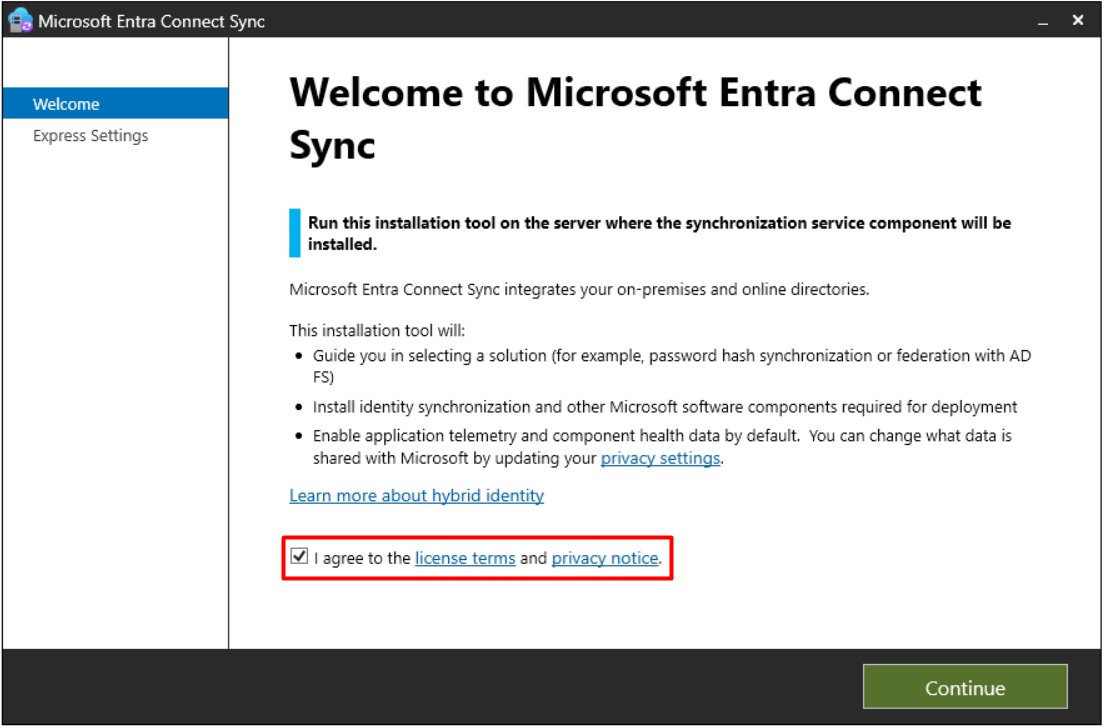This screenshot has height=728, width=1105.
Task: Click the window title 'Microsoft Entra Connect Sync'
Action: coord(152,21)
